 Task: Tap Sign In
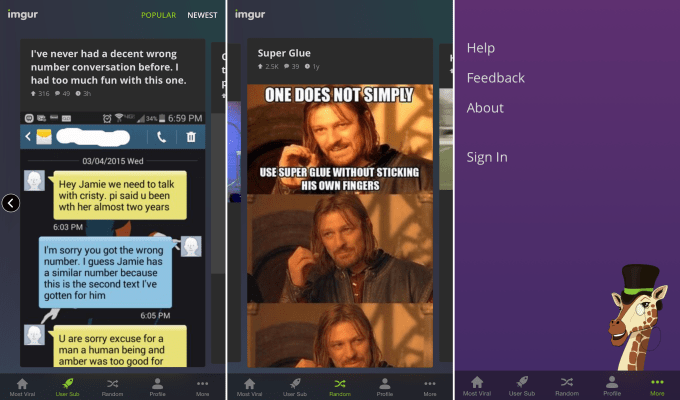487,157
